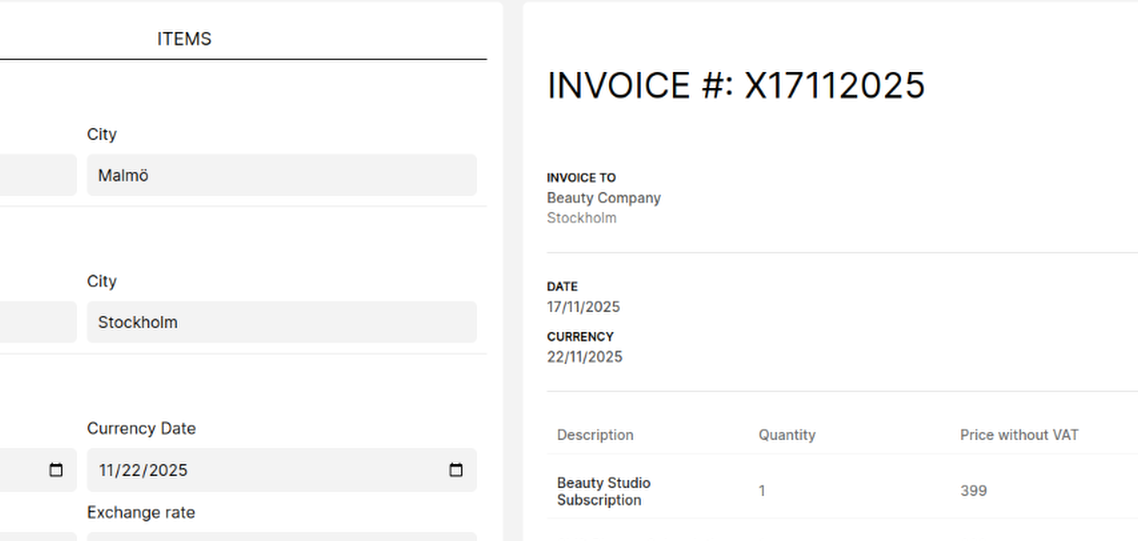Screen dimensions: 1138x541
Task: Click the invoice date 17/11/2025
Action: [583, 307]
